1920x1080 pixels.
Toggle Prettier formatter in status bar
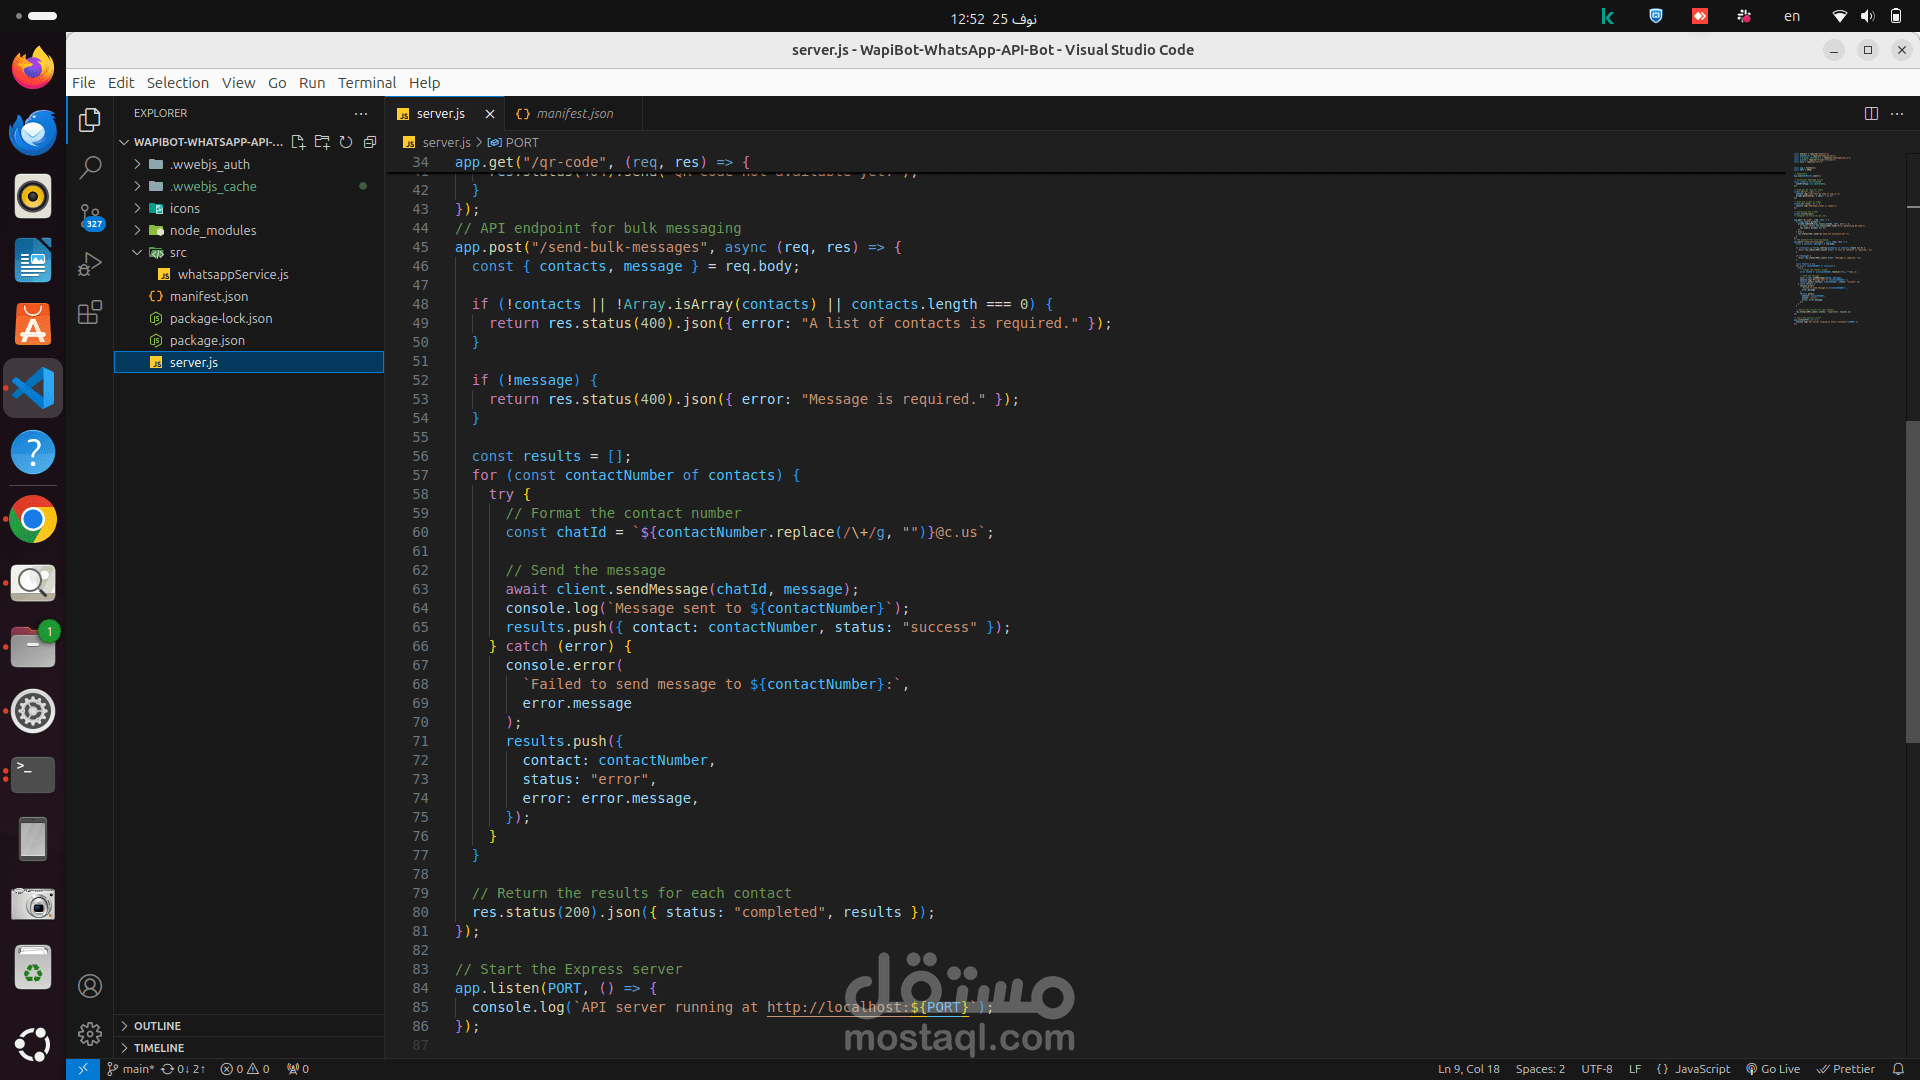coord(1846,1069)
